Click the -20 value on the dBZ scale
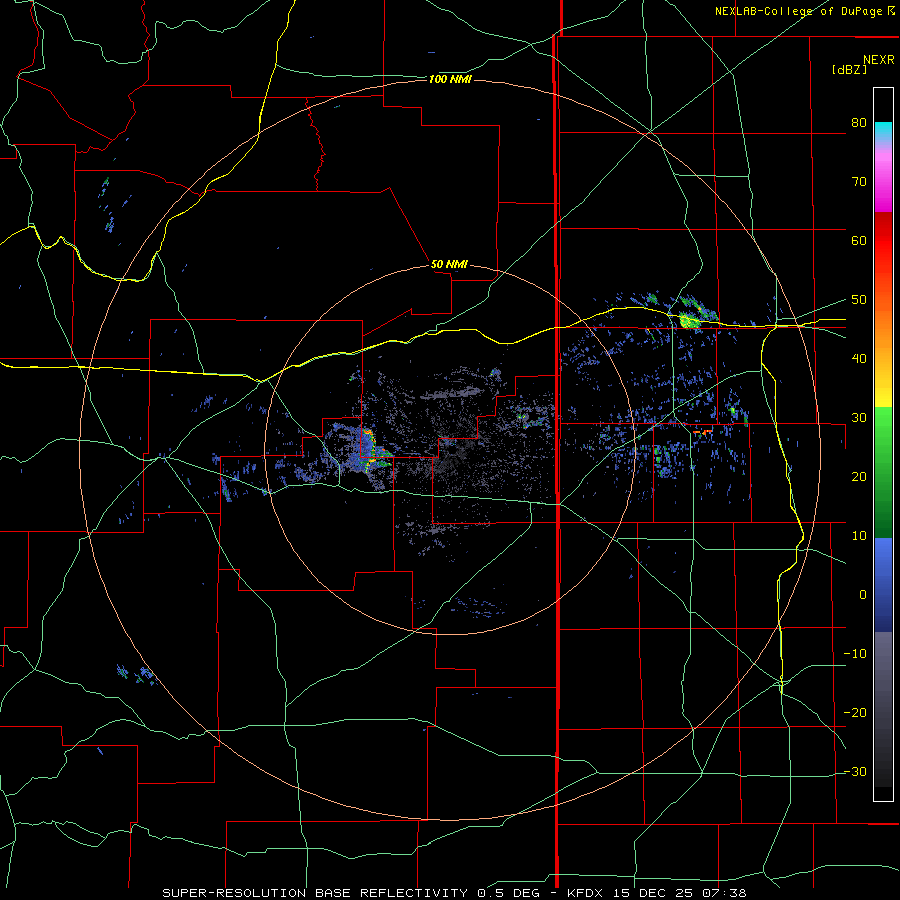Viewport: 900px width, 900px height. (x=855, y=713)
